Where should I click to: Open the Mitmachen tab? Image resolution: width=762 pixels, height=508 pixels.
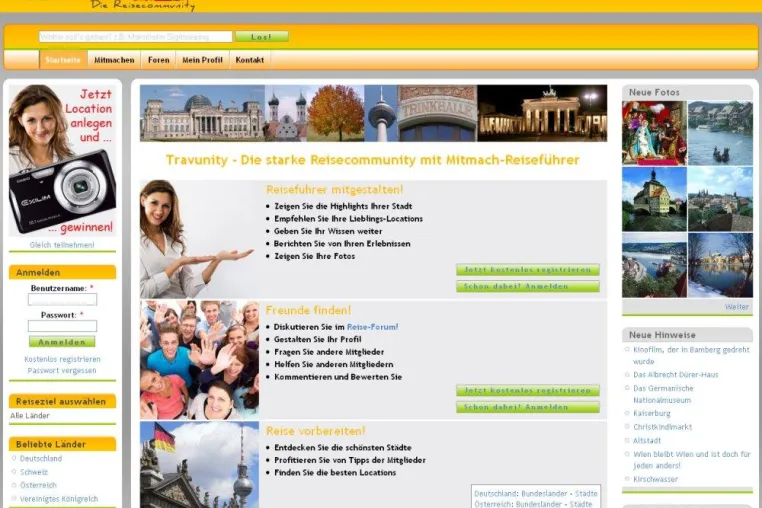114,60
